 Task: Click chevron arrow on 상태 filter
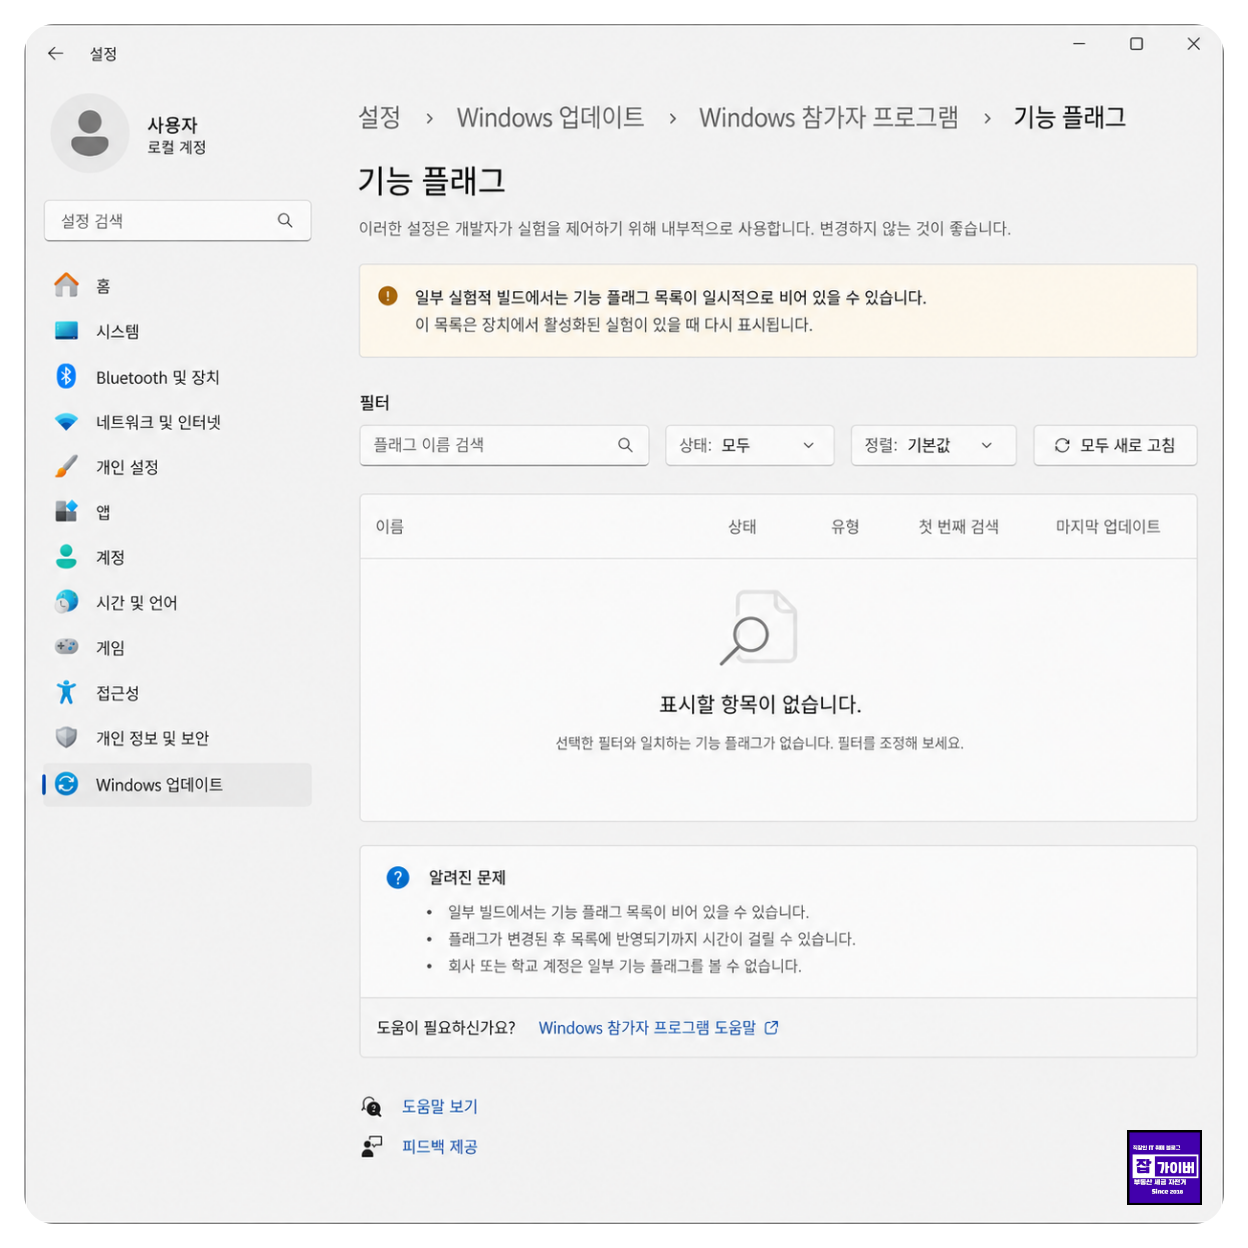click(x=808, y=445)
